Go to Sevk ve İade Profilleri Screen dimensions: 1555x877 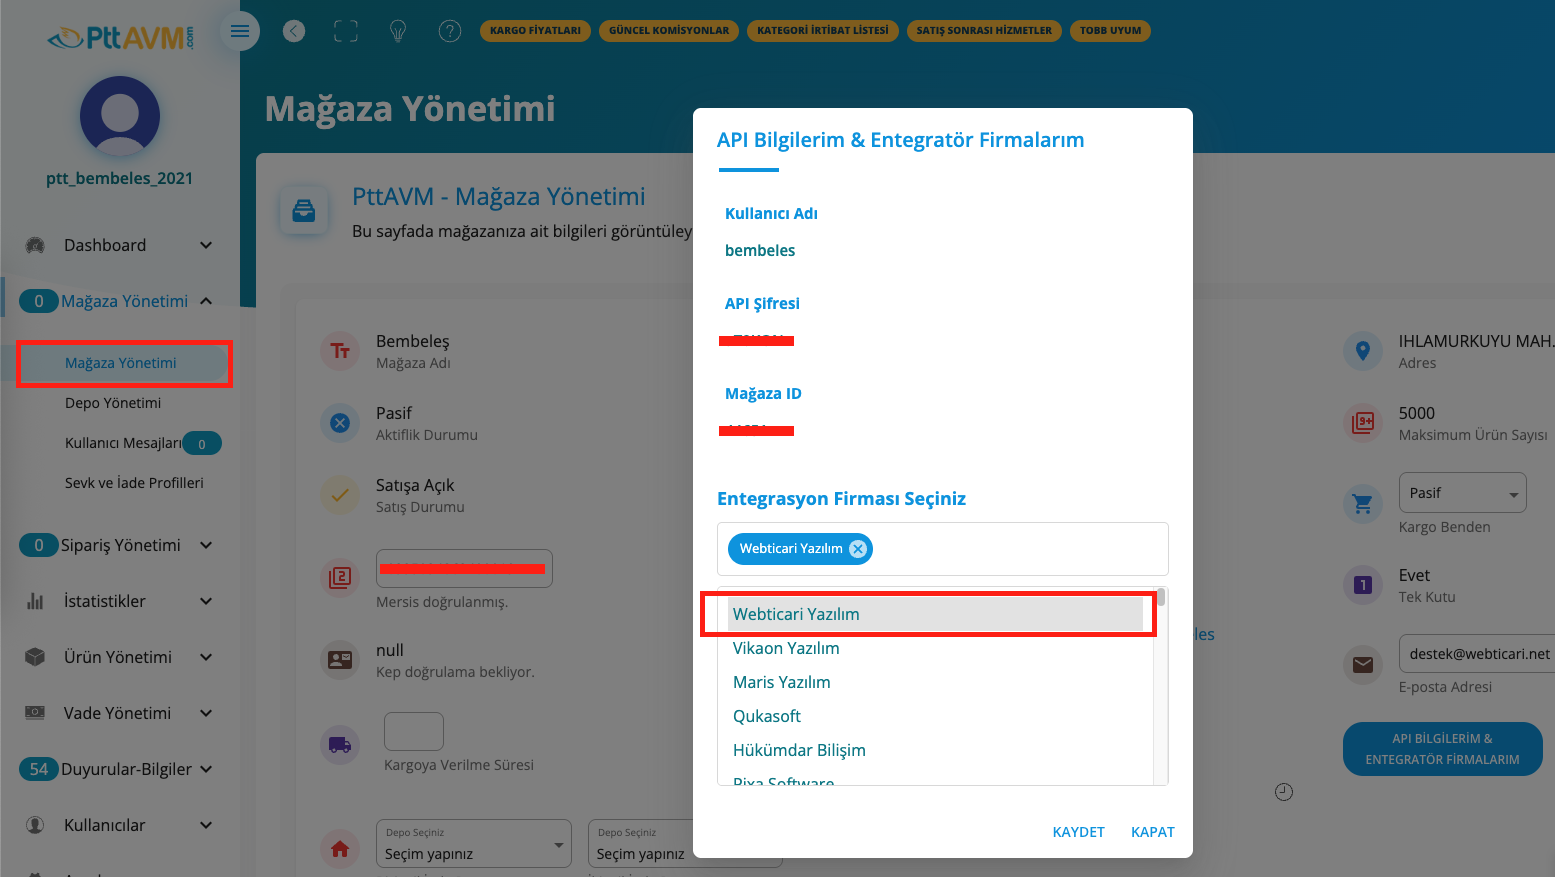(134, 483)
